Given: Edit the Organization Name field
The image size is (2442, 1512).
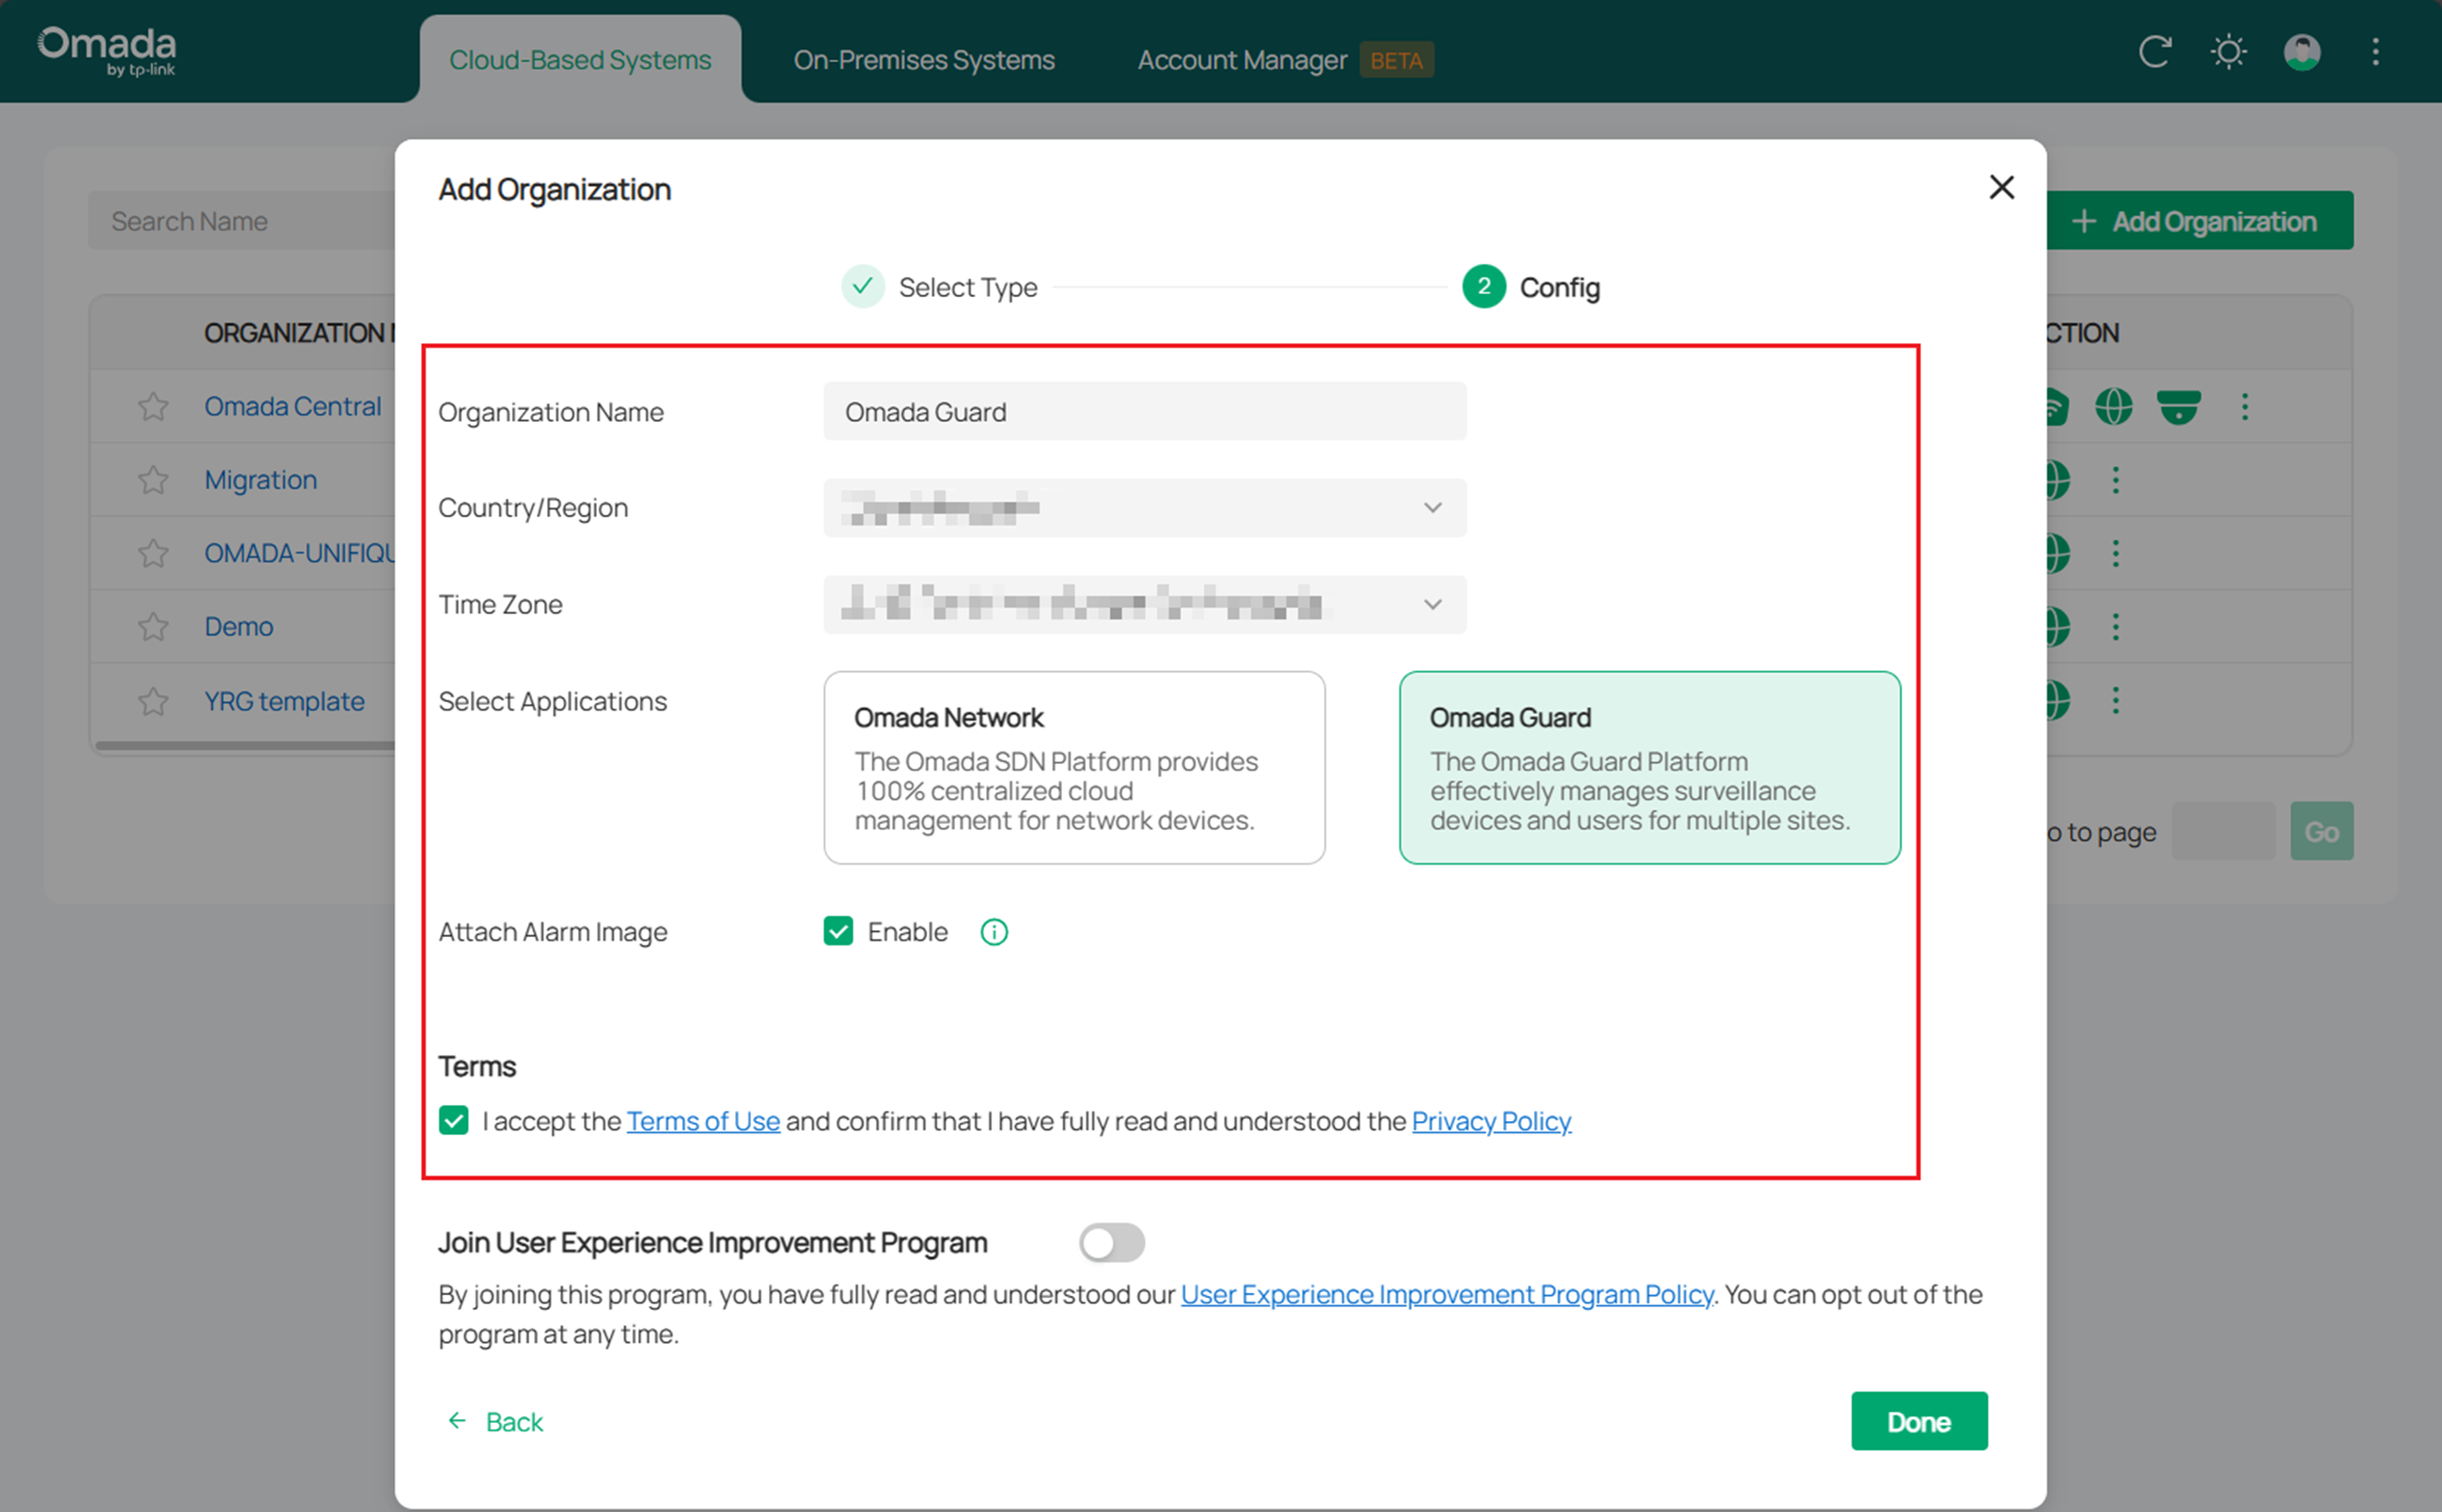Looking at the screenshot, I should tap(1144, 412).
